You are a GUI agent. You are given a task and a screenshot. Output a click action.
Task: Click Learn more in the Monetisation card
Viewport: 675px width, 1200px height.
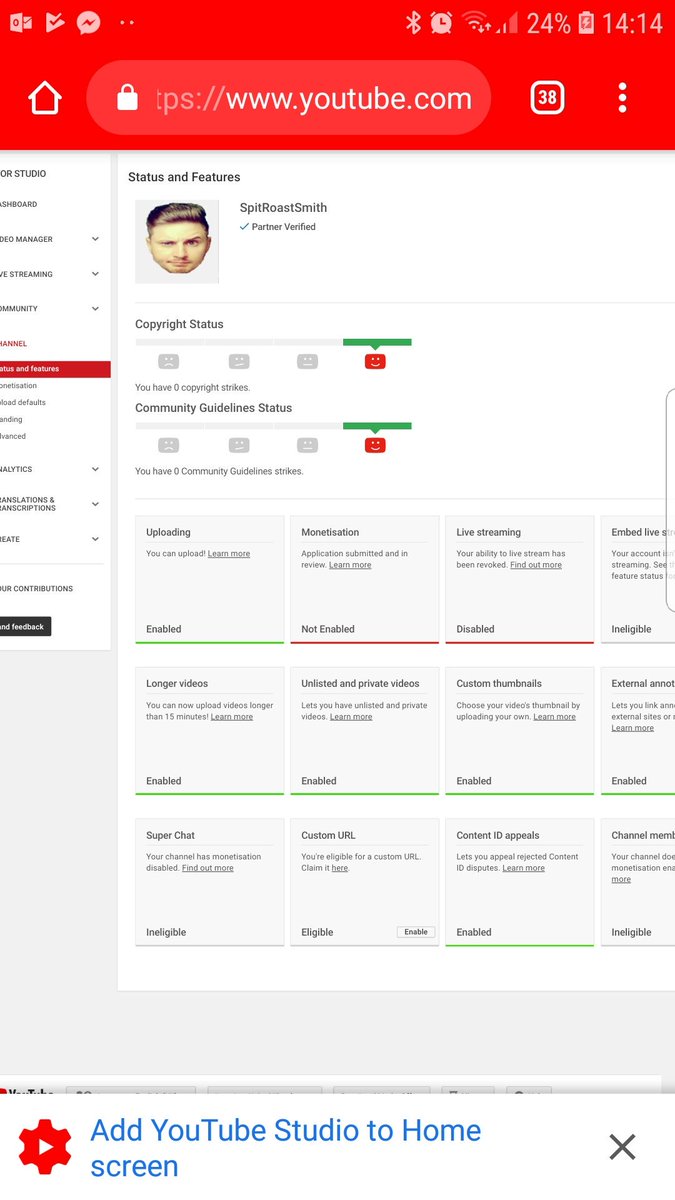click(350, 565)
